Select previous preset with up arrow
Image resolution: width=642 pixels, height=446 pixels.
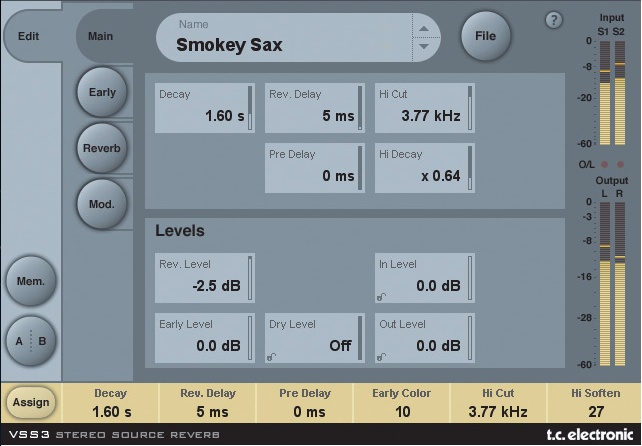click(425, 28)
